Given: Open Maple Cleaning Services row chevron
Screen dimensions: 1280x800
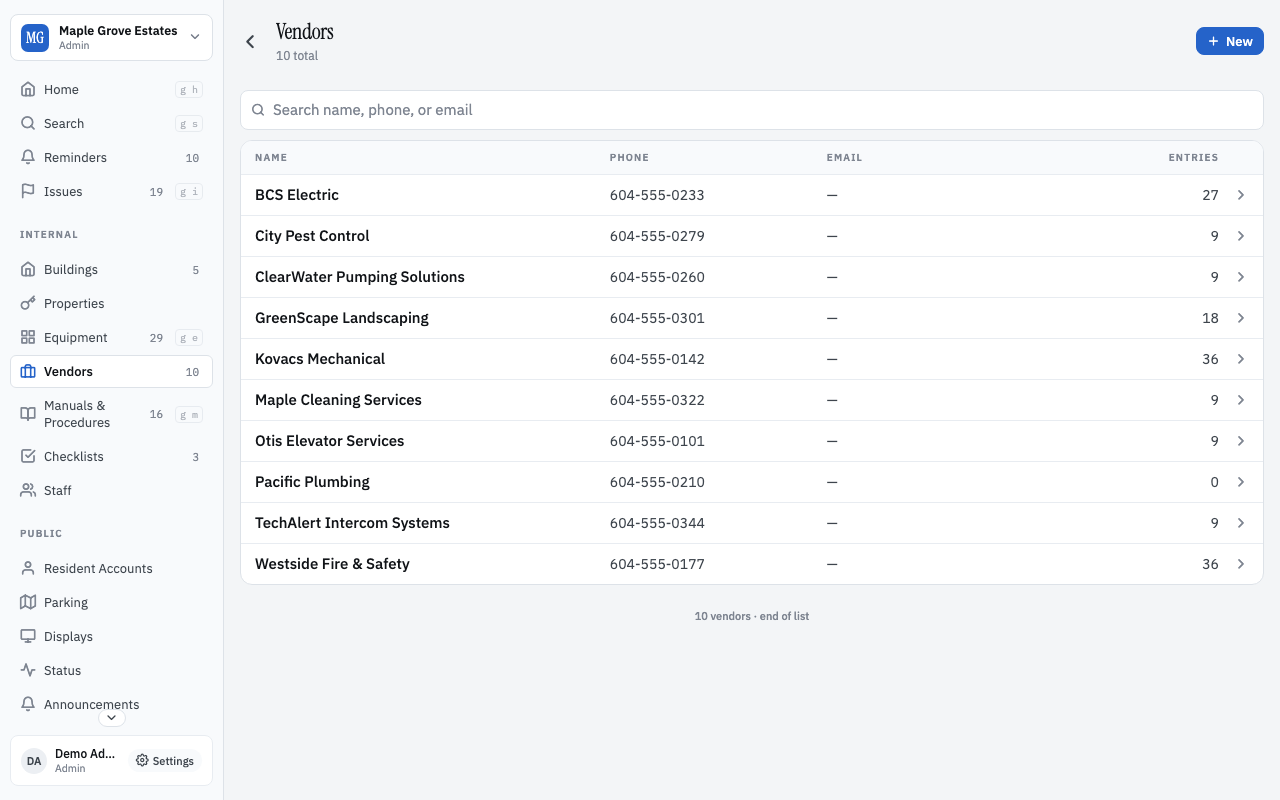Looking at the screenshot, I should click(x=1241, y=400).
